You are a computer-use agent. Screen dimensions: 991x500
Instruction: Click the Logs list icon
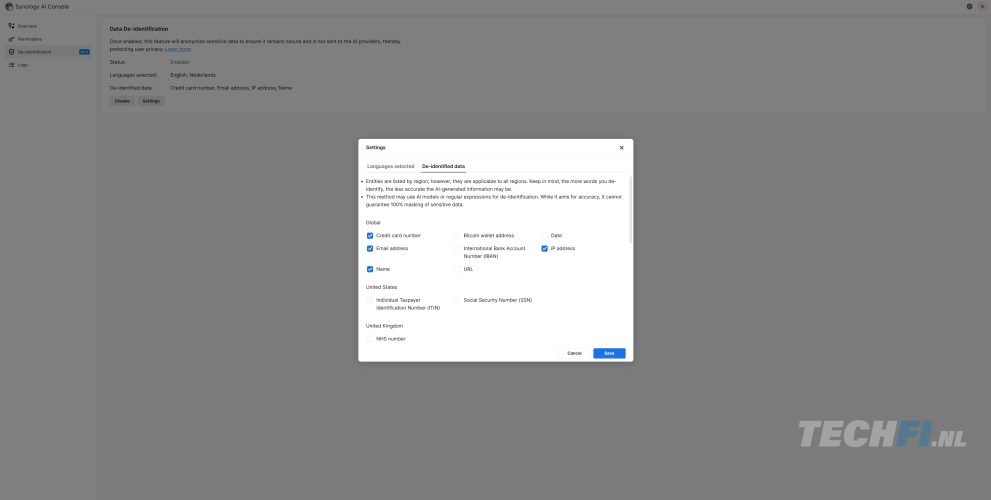click(11, 65)
